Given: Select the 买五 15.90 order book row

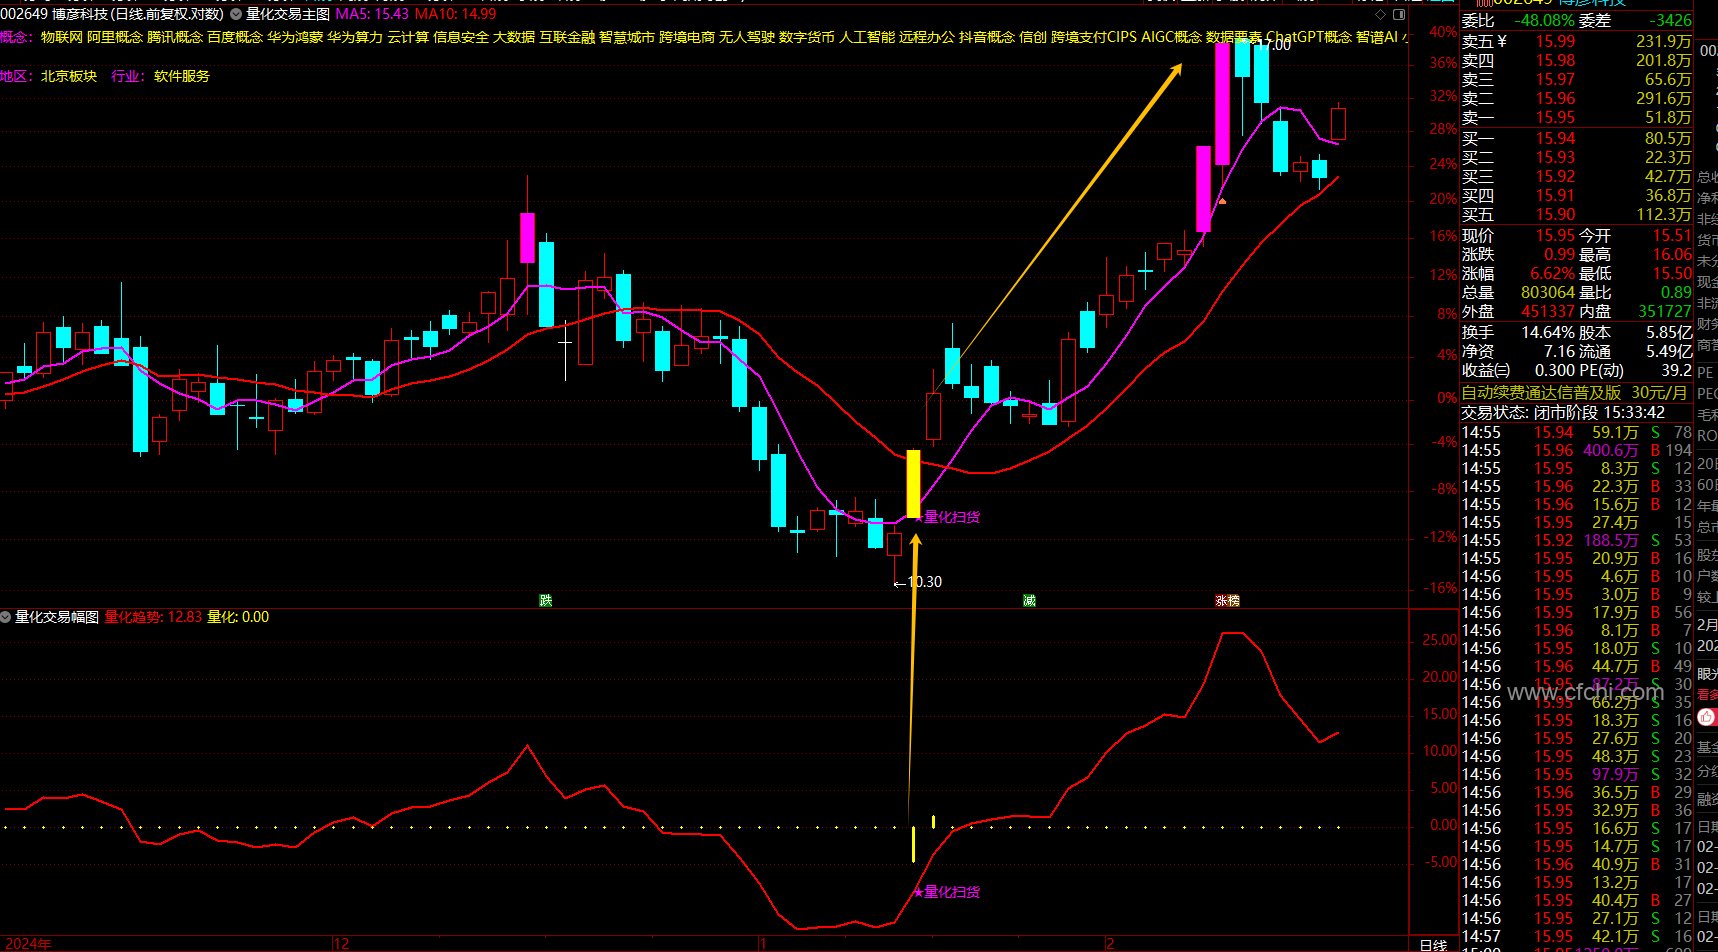Looking at the screenshot, I should point(1576,214).
